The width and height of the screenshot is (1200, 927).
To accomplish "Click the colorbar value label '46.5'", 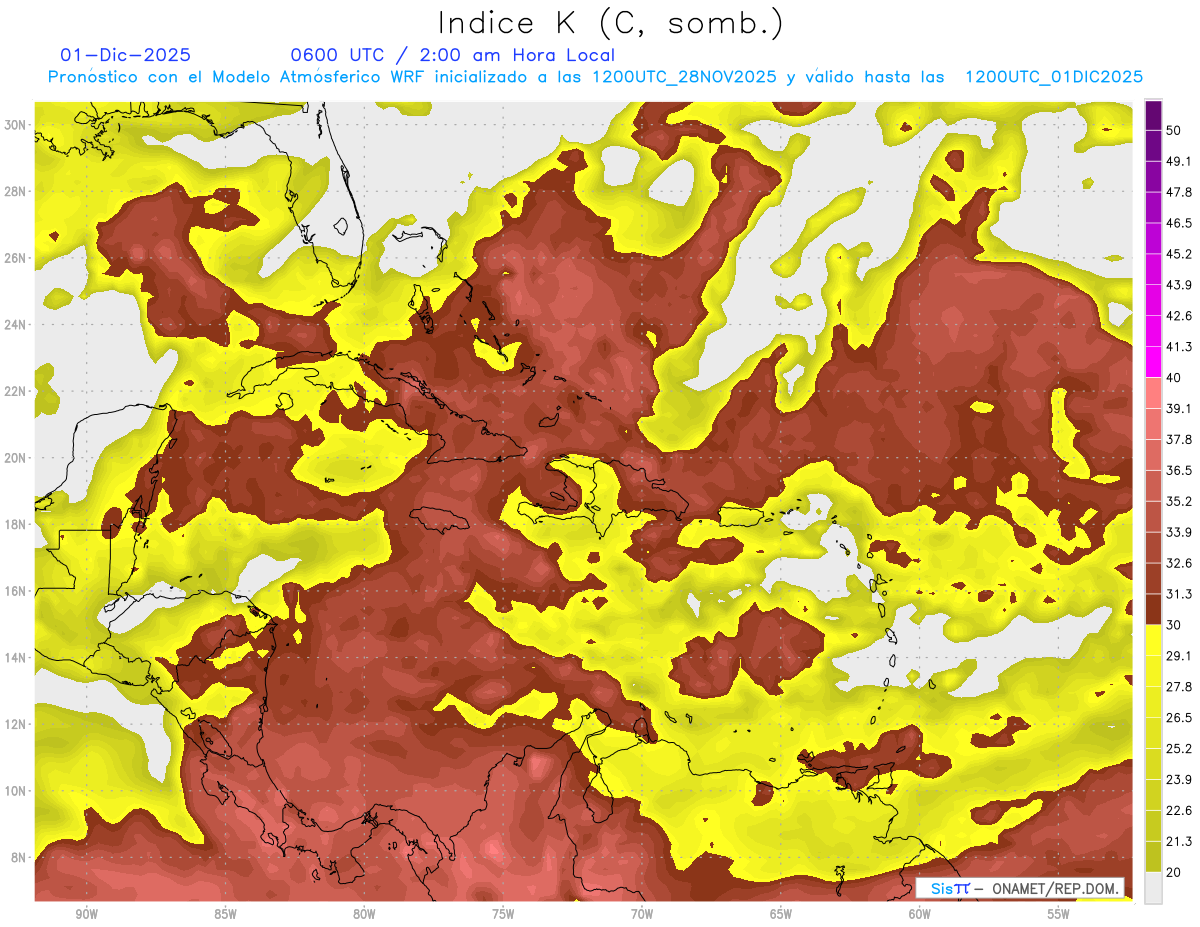I will tap(1179, 222).
